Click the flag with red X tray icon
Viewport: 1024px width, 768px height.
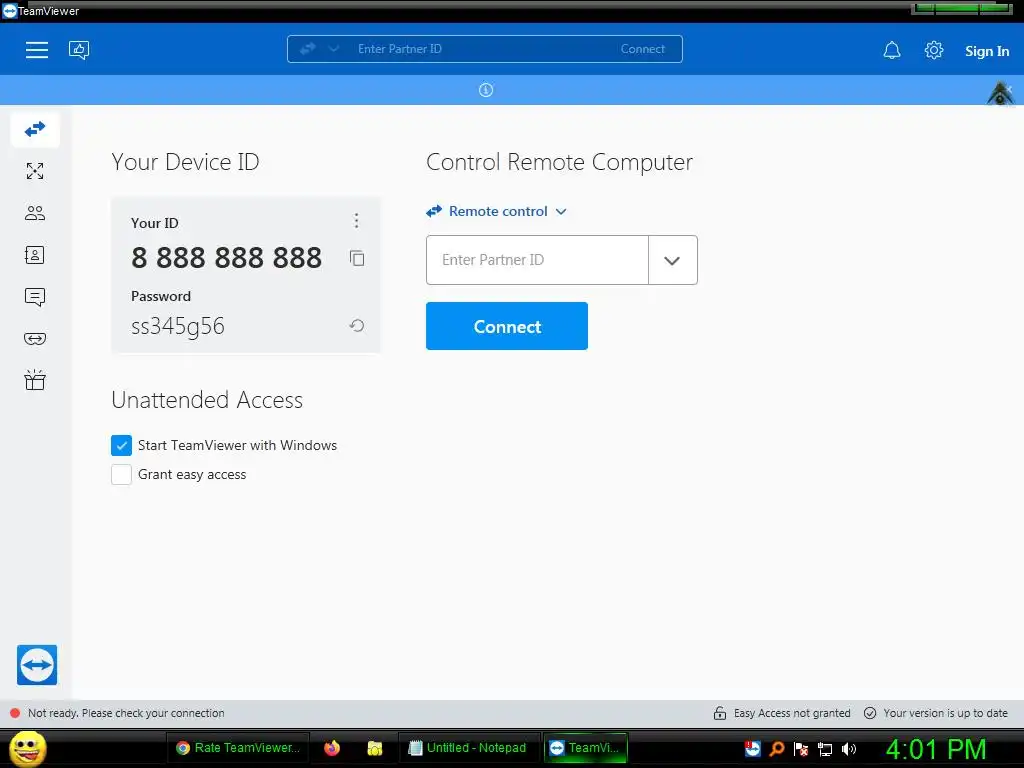[x=801, y=749]
